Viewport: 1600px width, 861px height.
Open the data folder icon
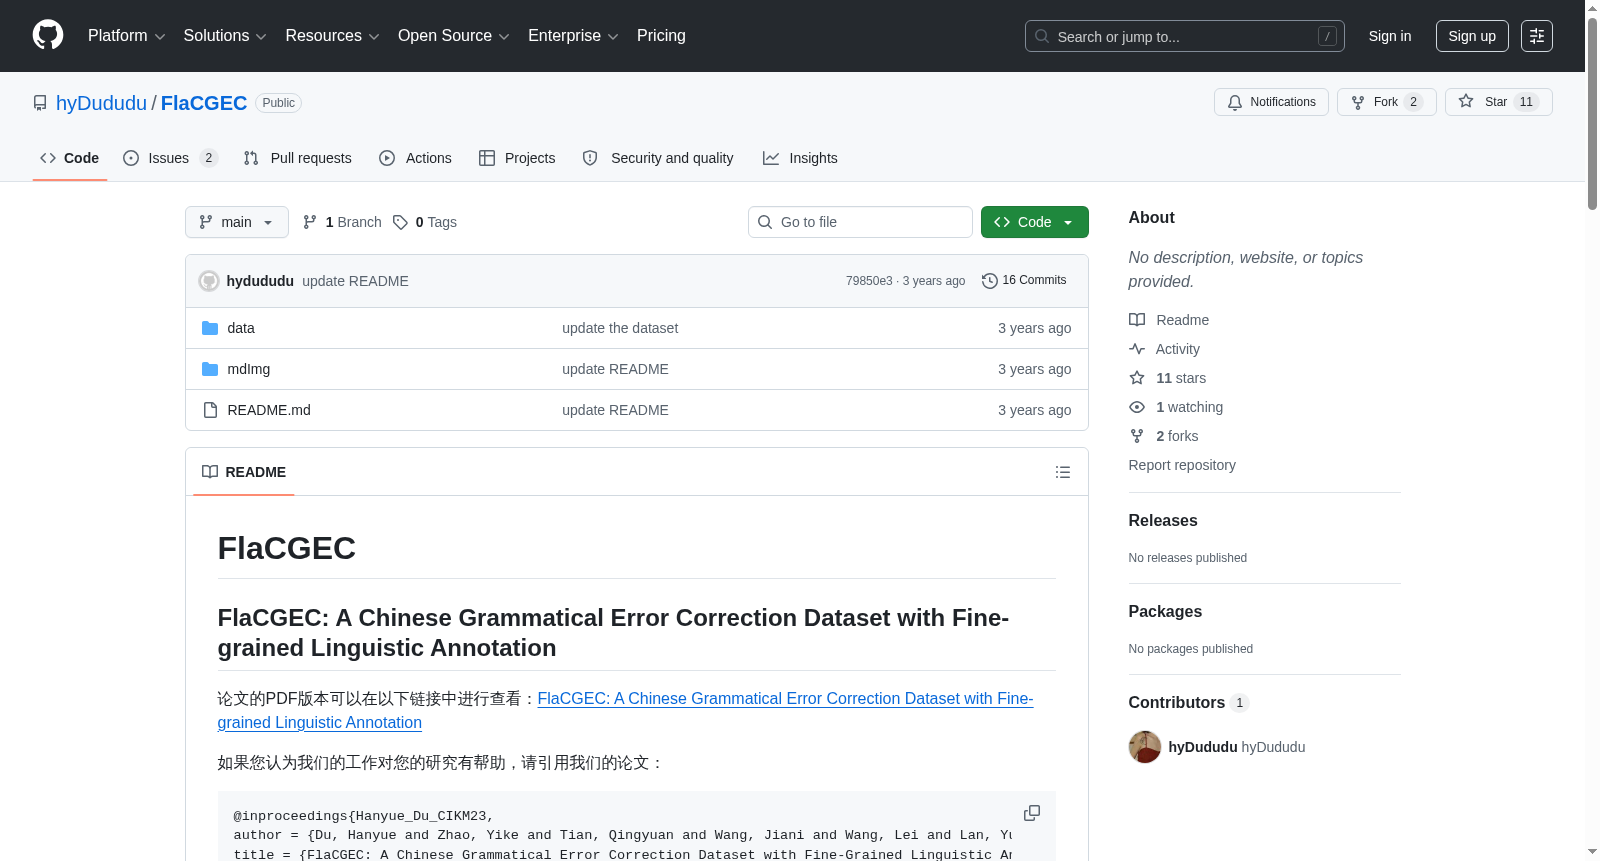210,328
